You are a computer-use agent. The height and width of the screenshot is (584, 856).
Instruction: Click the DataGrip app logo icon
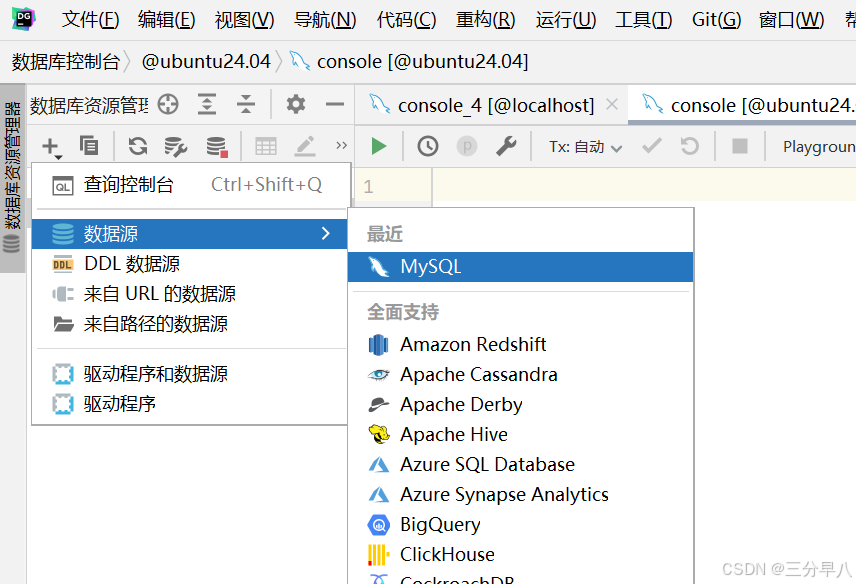pyautogui.click(x=23, y=19)
